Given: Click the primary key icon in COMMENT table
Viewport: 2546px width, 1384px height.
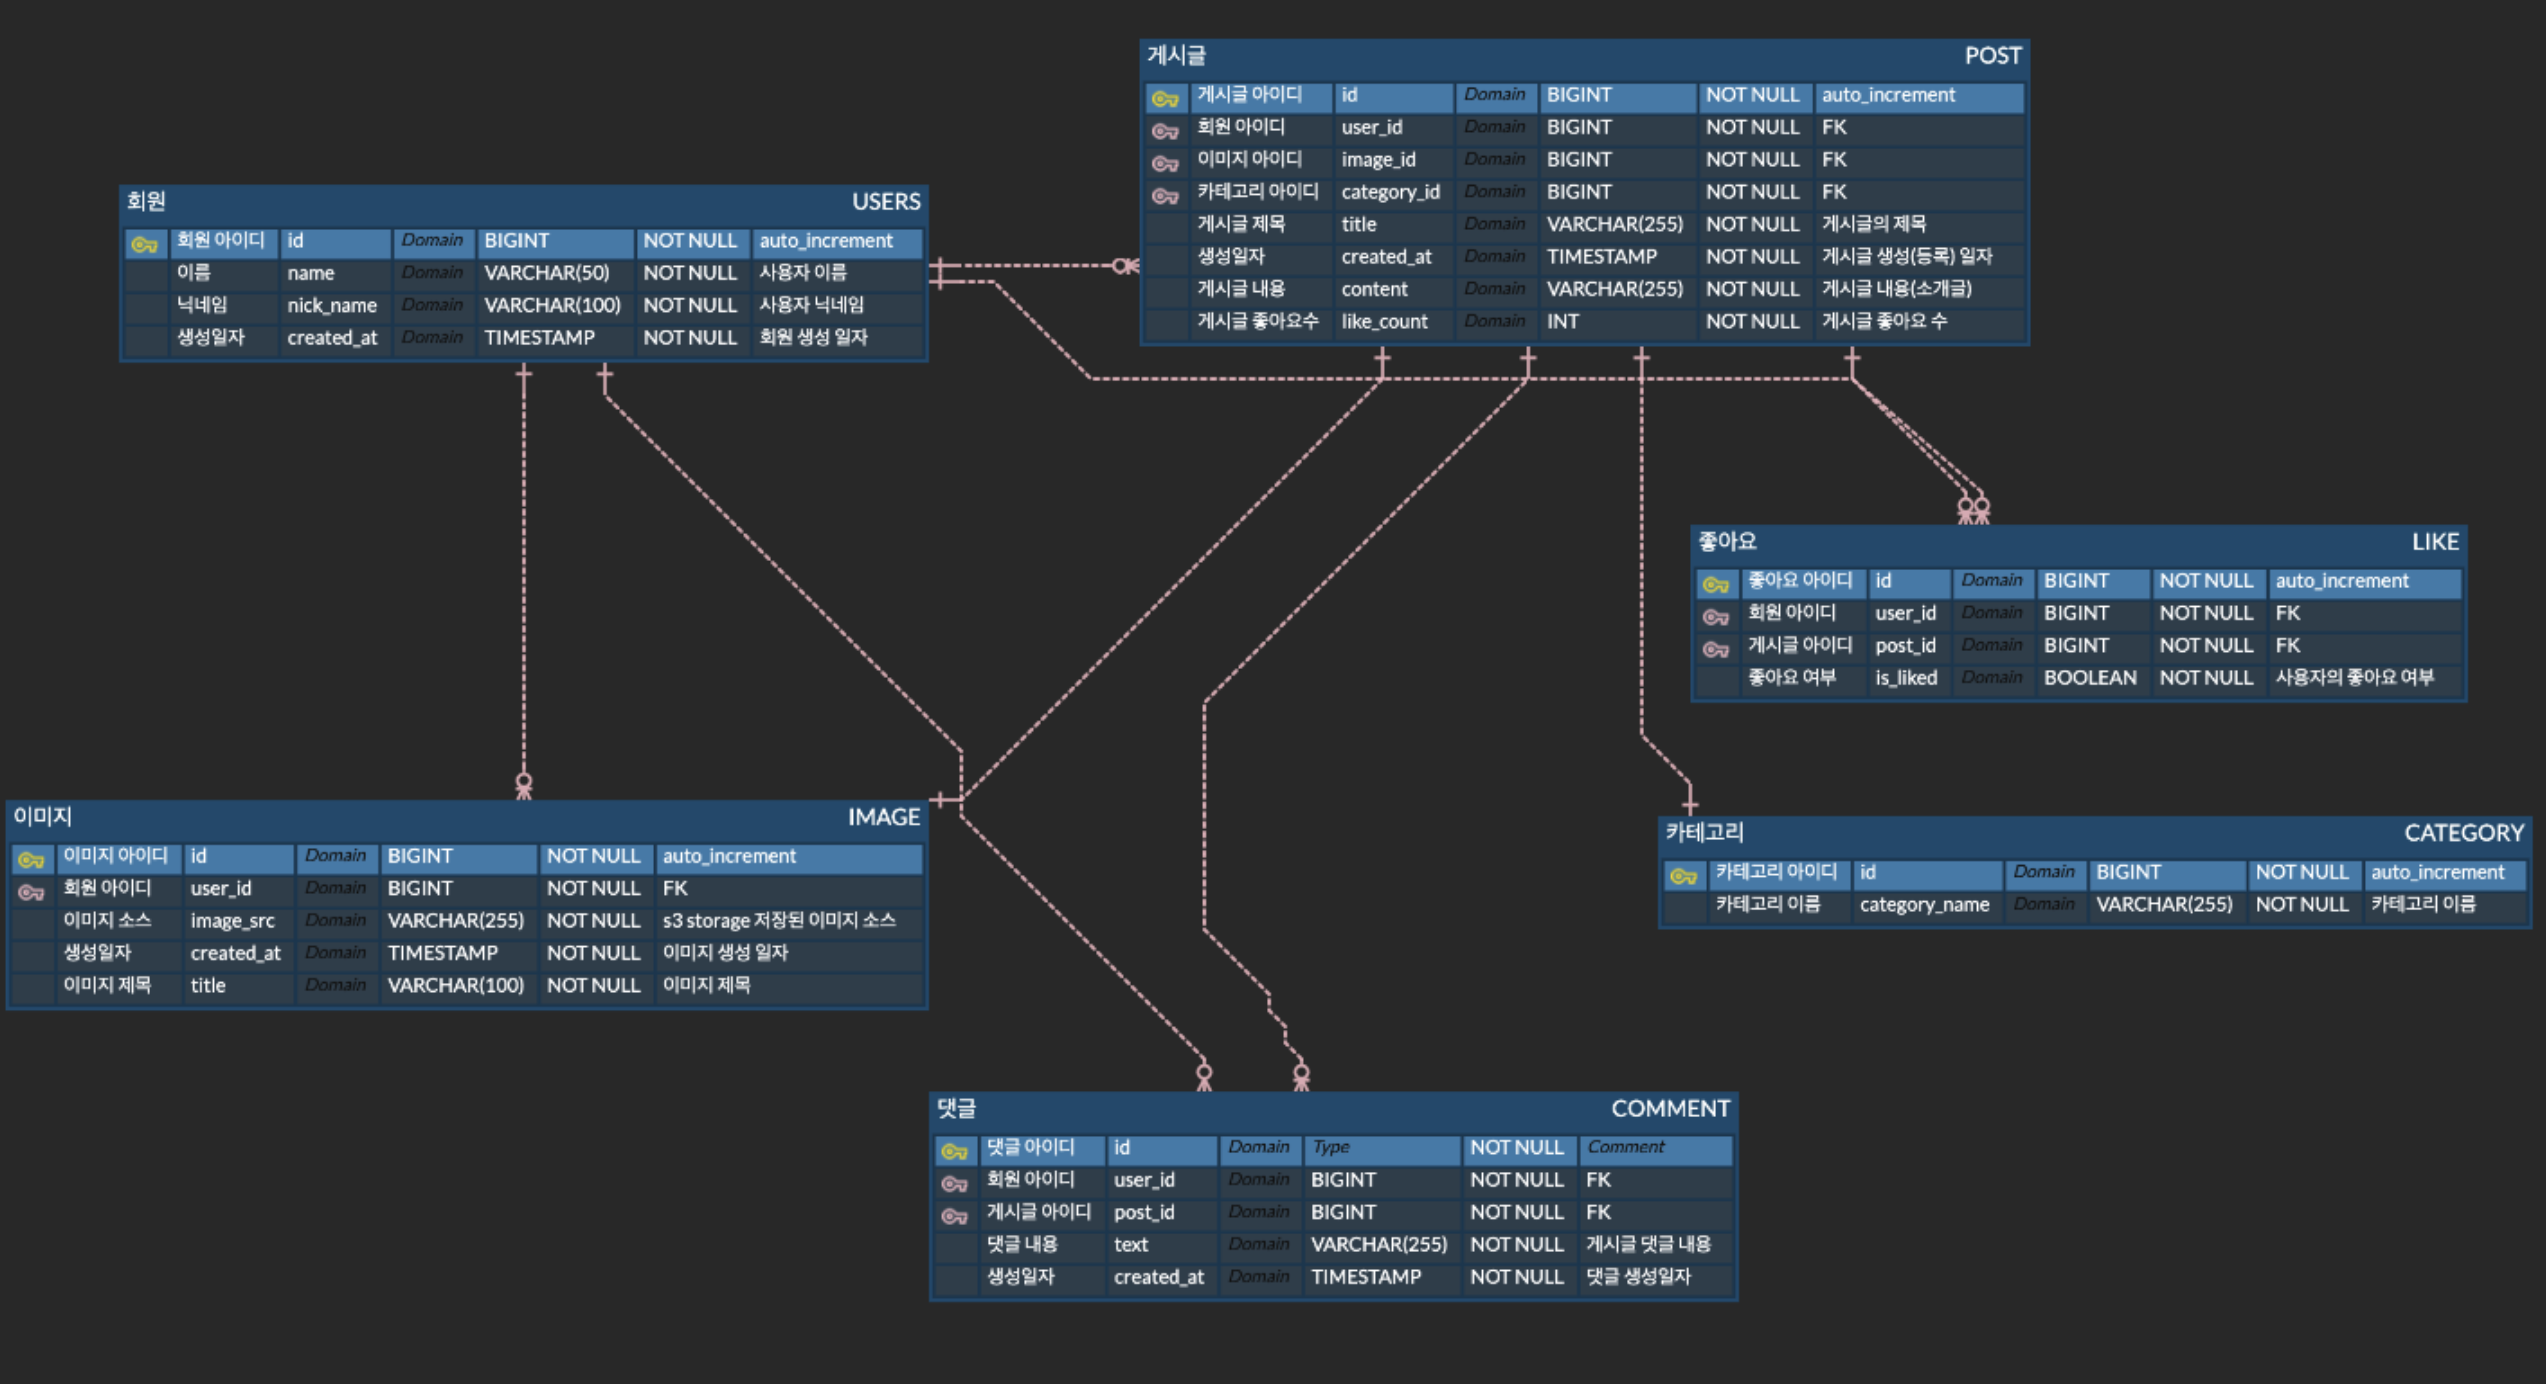Looking at the screenshot, I should 954,1151.
